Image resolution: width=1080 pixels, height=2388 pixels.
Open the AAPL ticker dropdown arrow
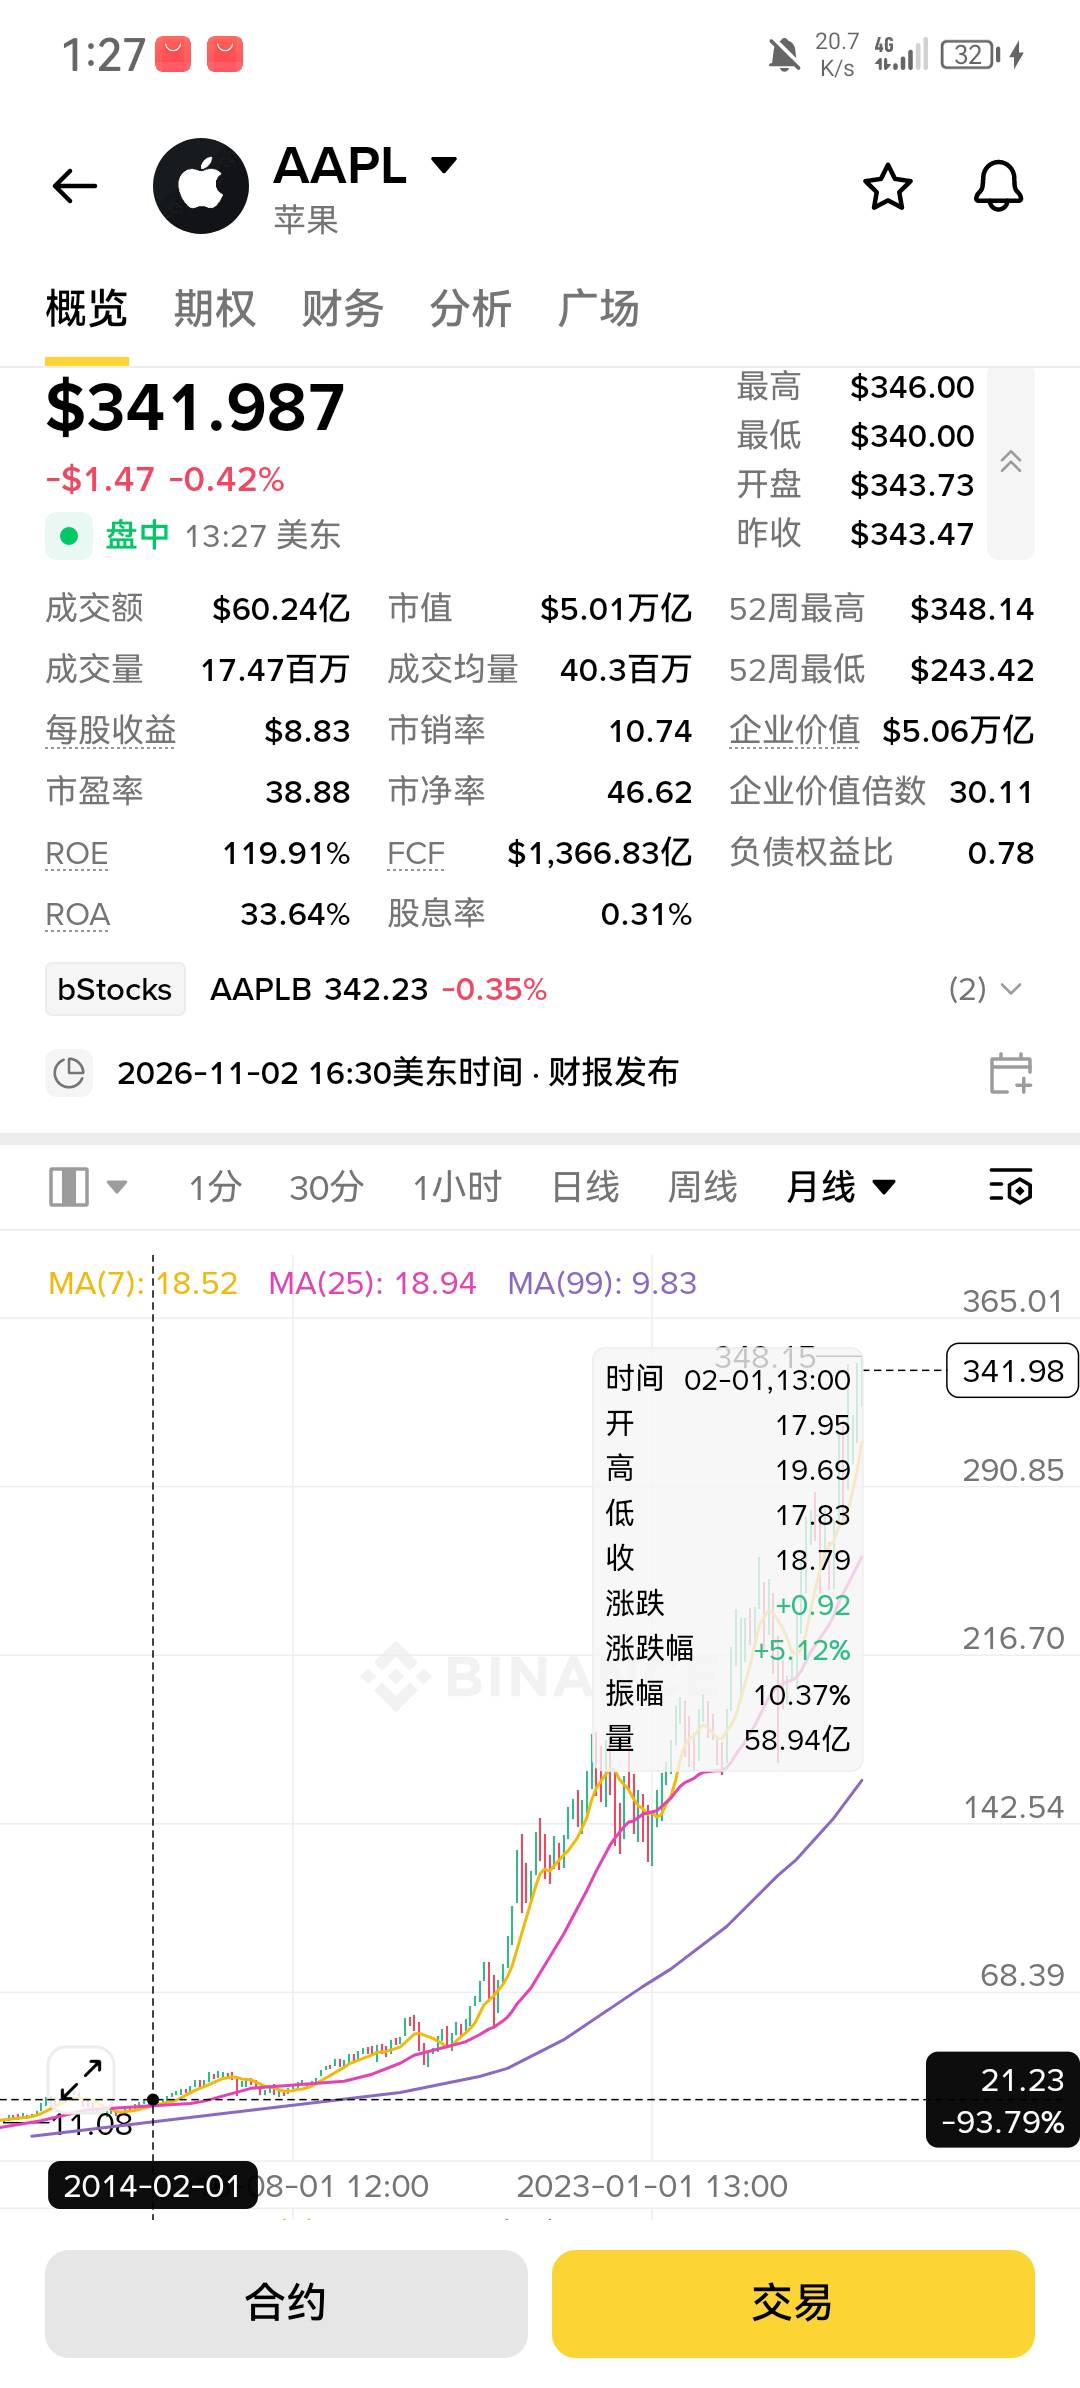[444, 165]
